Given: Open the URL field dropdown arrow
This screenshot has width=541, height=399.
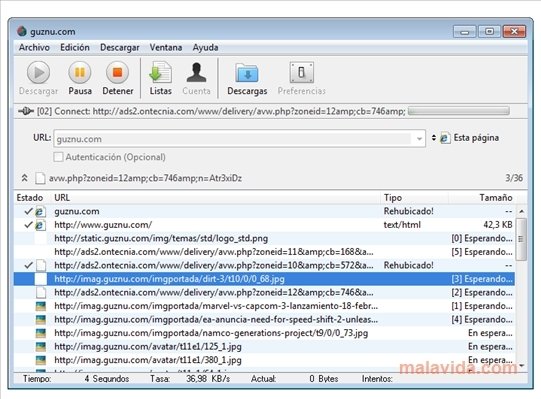Looking at the screenshot, I should (x=419, y=139).
